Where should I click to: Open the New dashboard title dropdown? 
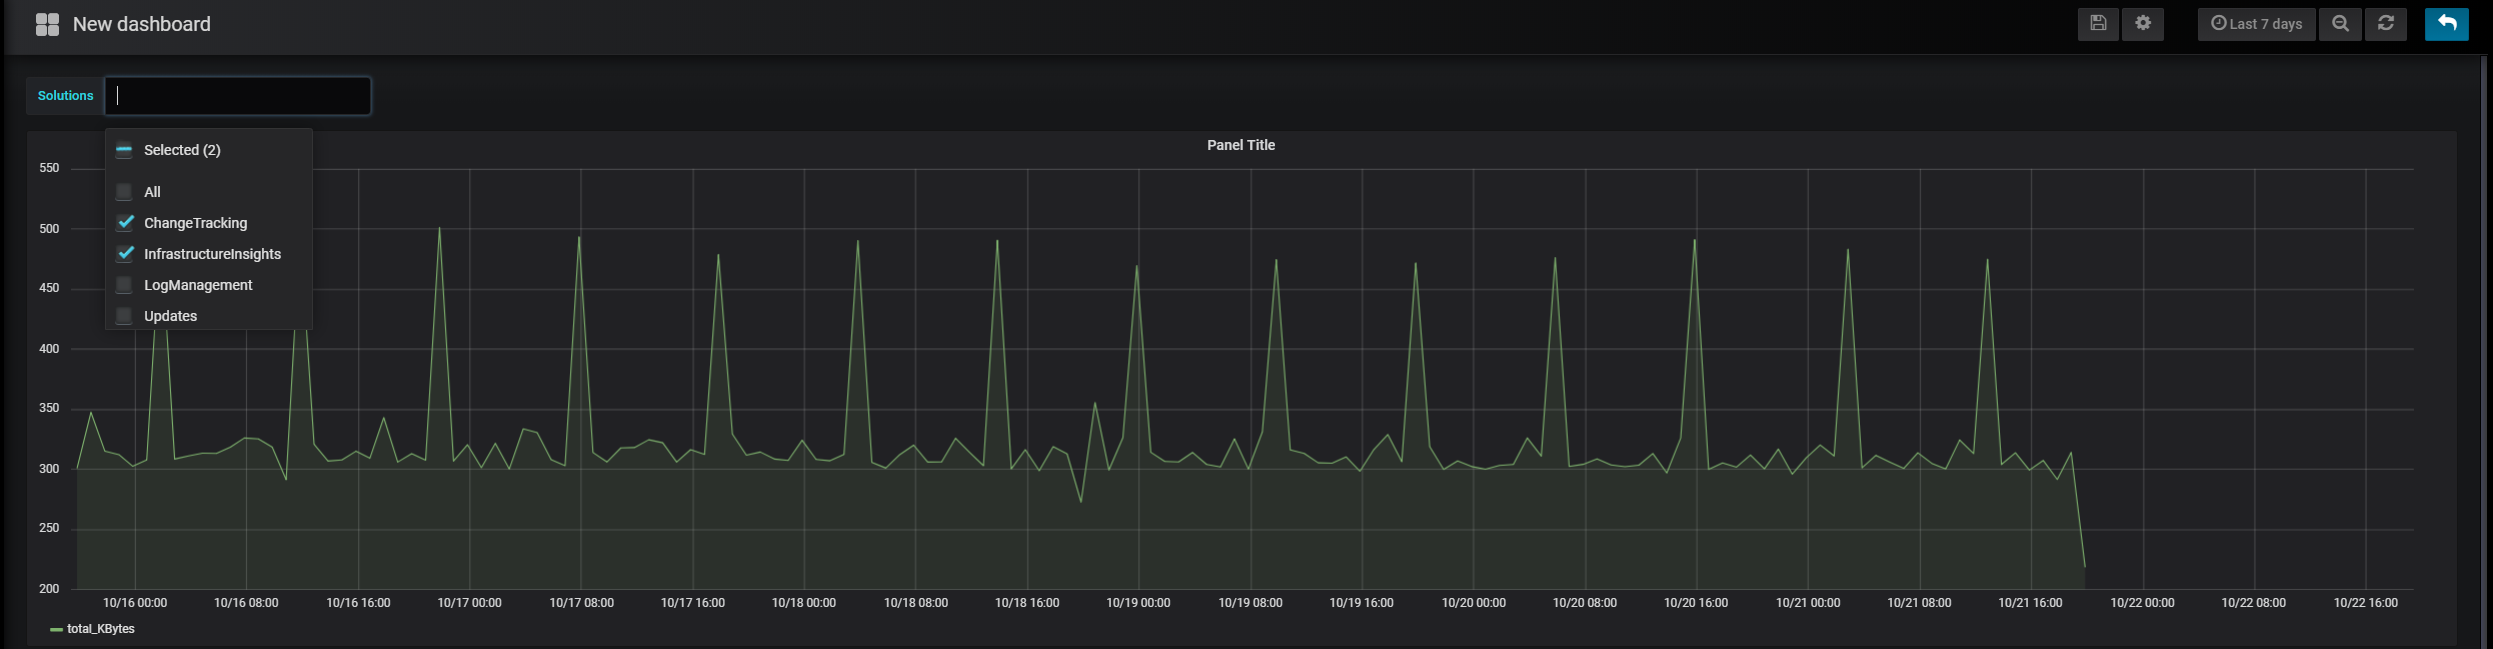click(142, 24)
